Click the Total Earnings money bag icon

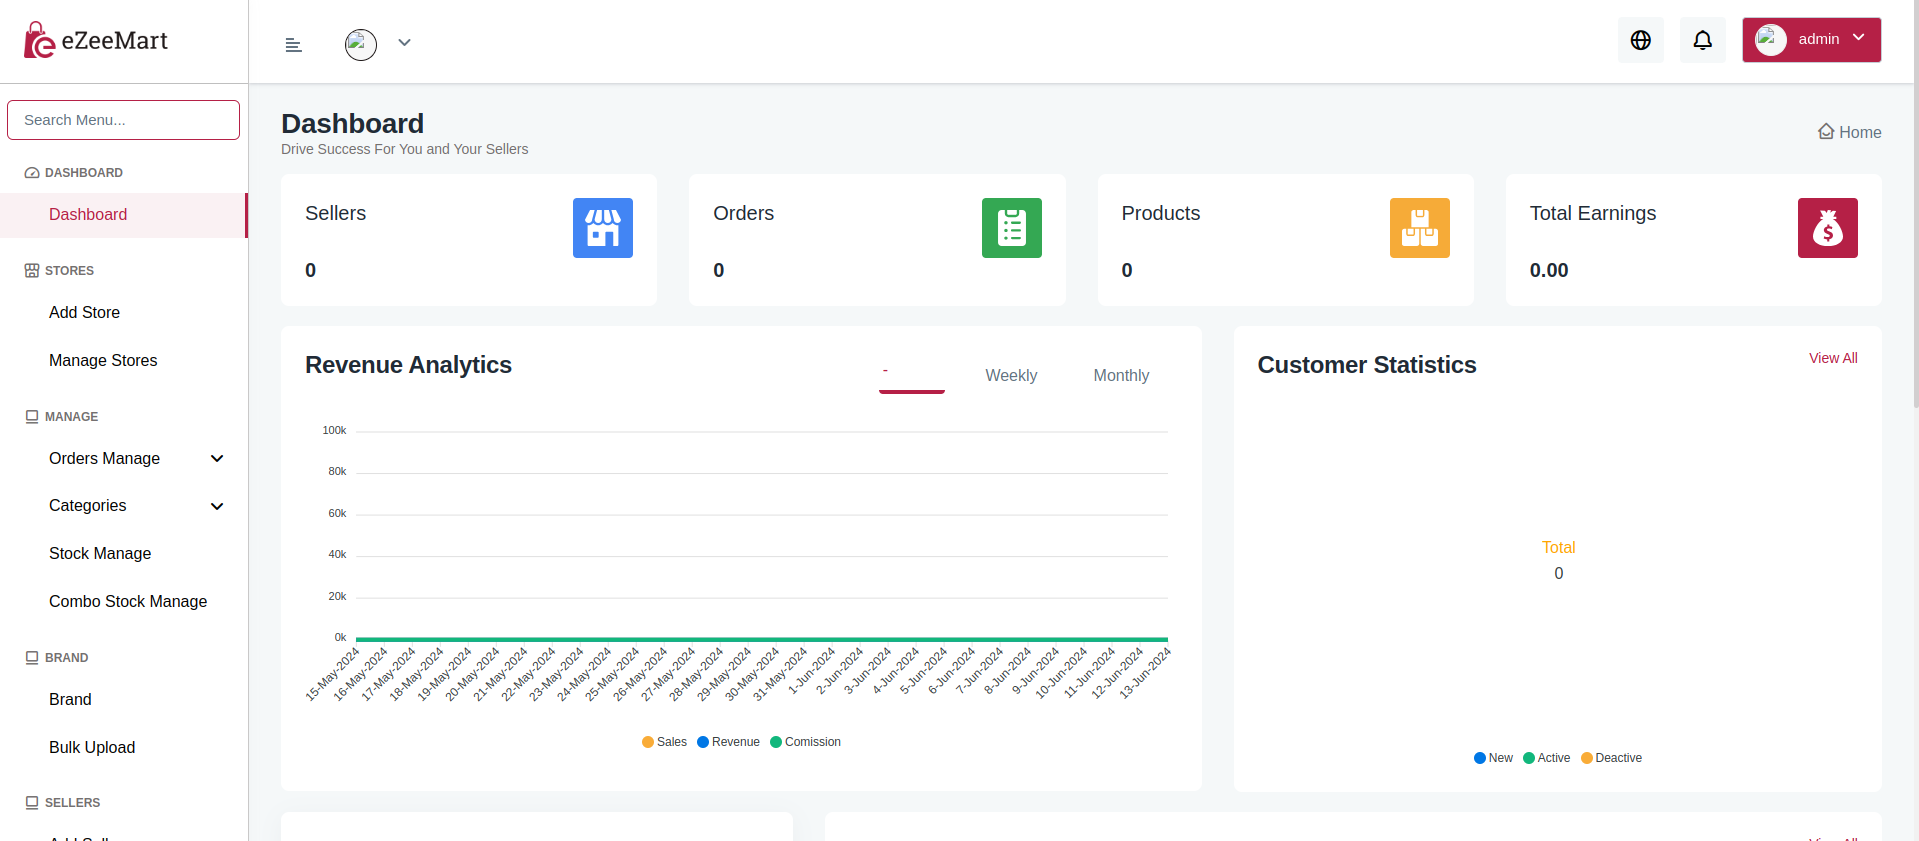click(x=1827, y=228)
